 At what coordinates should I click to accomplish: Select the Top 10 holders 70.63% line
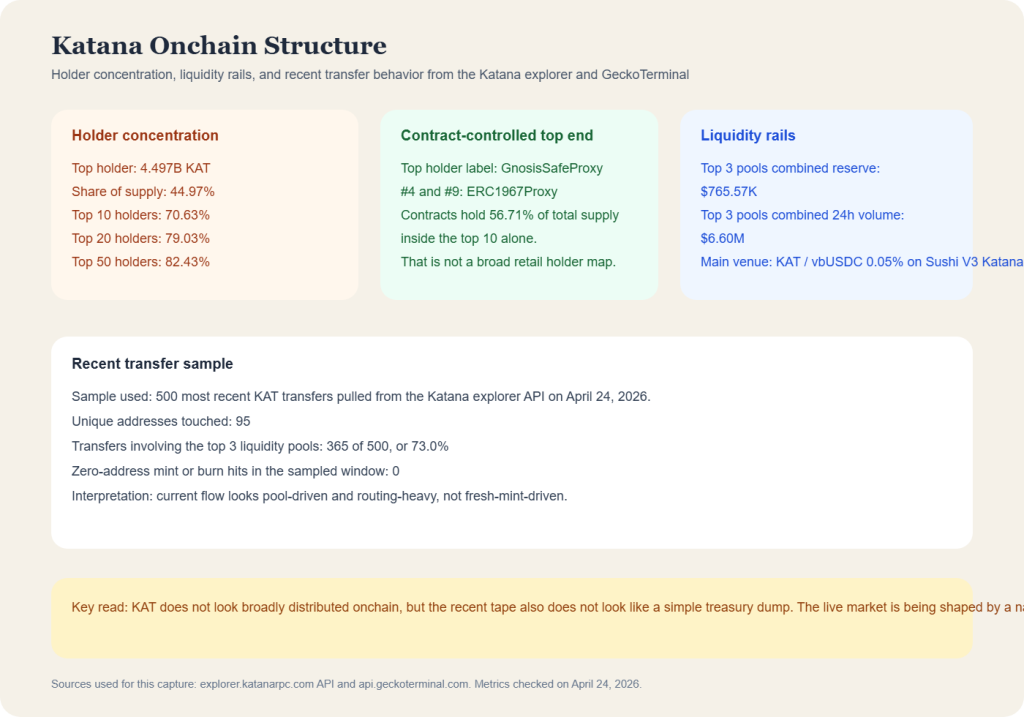[140, 215]
